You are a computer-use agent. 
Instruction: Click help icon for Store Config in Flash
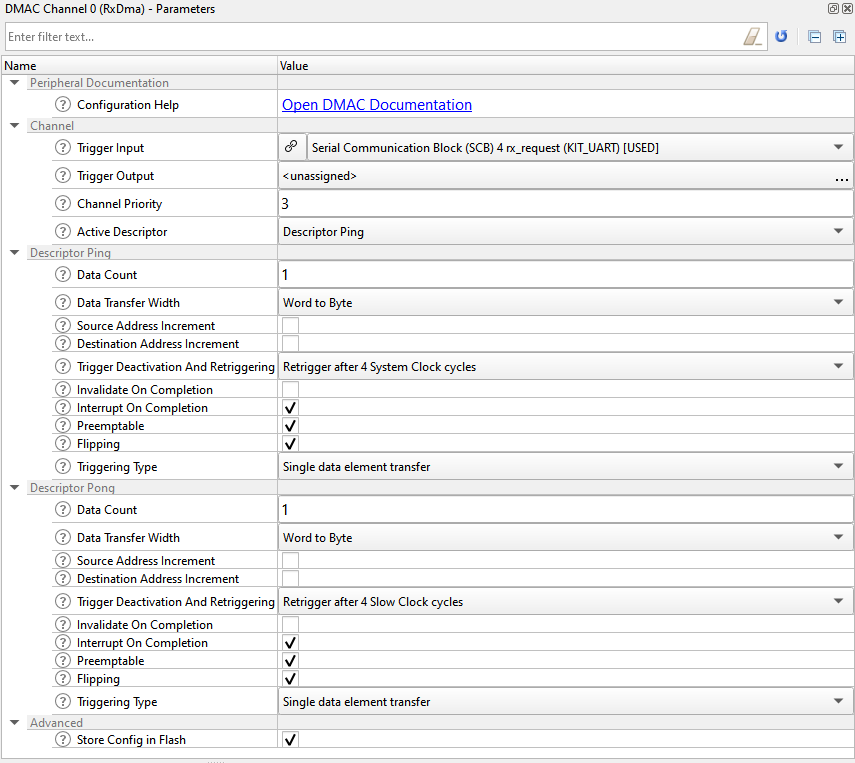(x=63, y=739)
